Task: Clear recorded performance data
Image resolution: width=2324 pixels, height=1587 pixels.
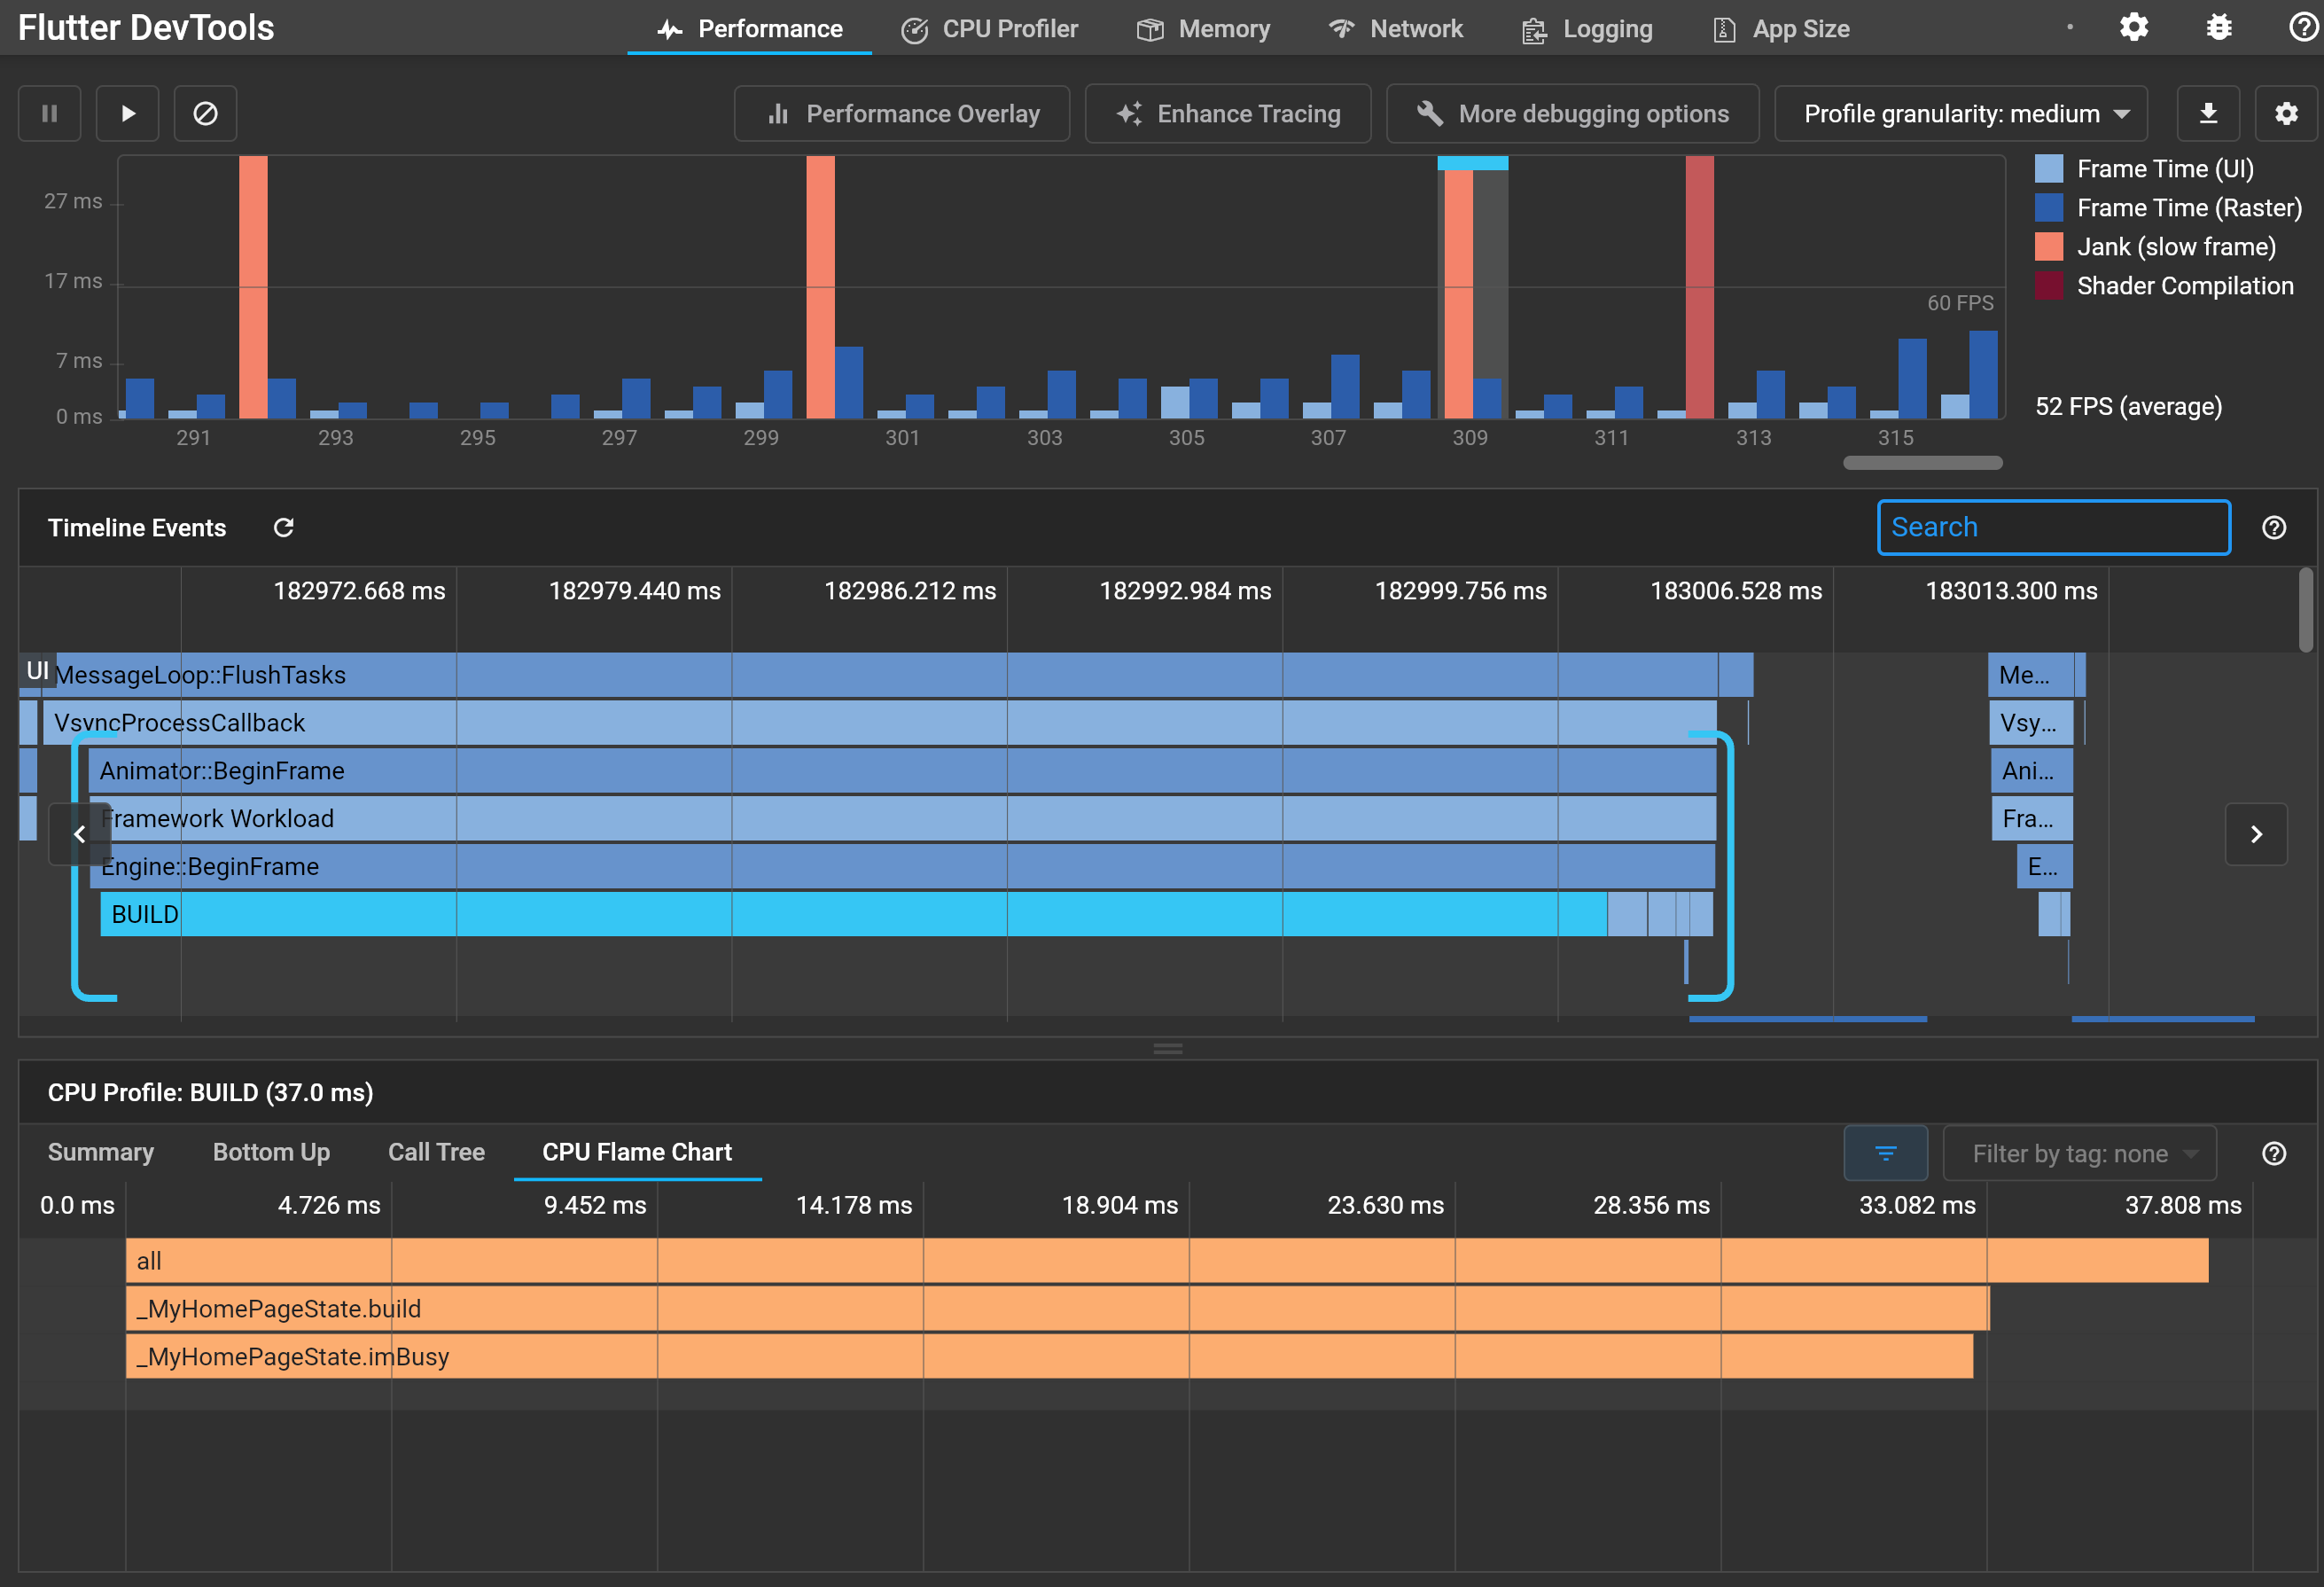Action: [x=205, y=114]
